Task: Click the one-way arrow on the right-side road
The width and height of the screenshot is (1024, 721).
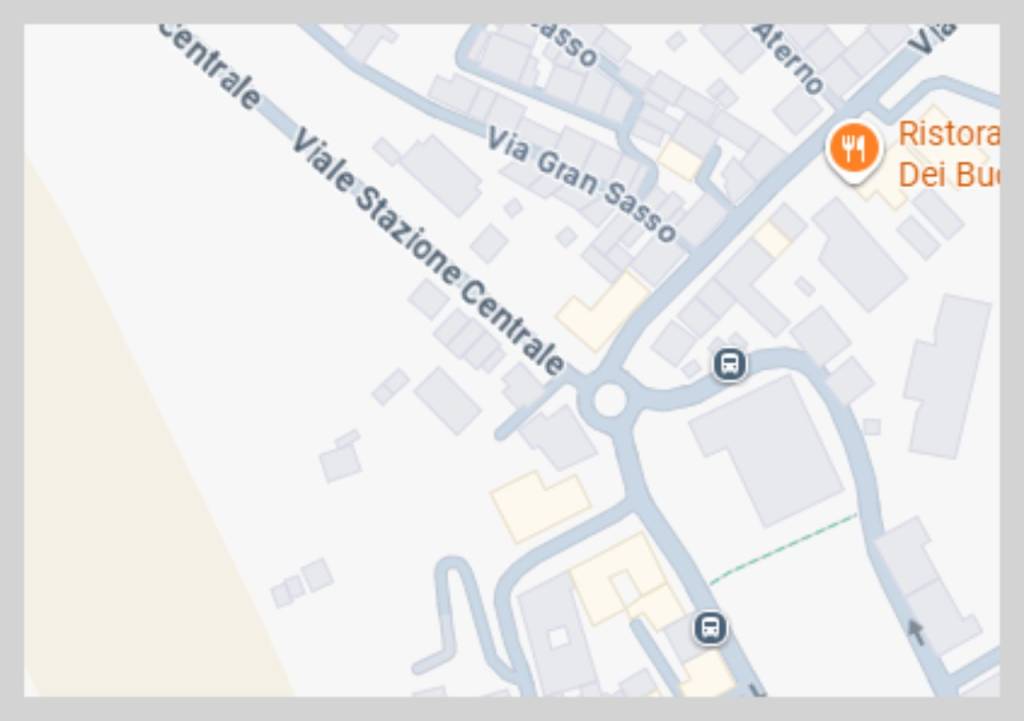Action: click(916, 632)
